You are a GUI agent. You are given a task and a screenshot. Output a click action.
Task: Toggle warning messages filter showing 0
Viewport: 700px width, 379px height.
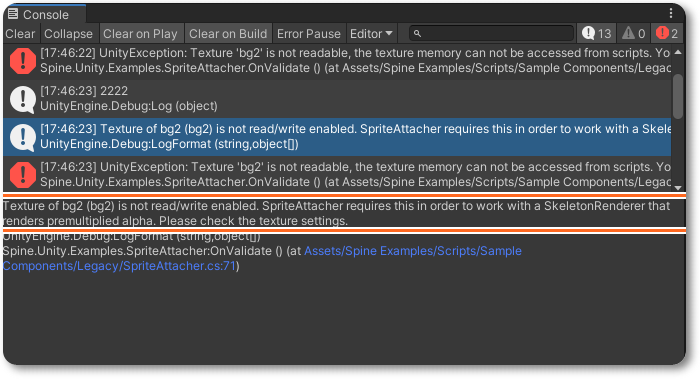[633, 33]
